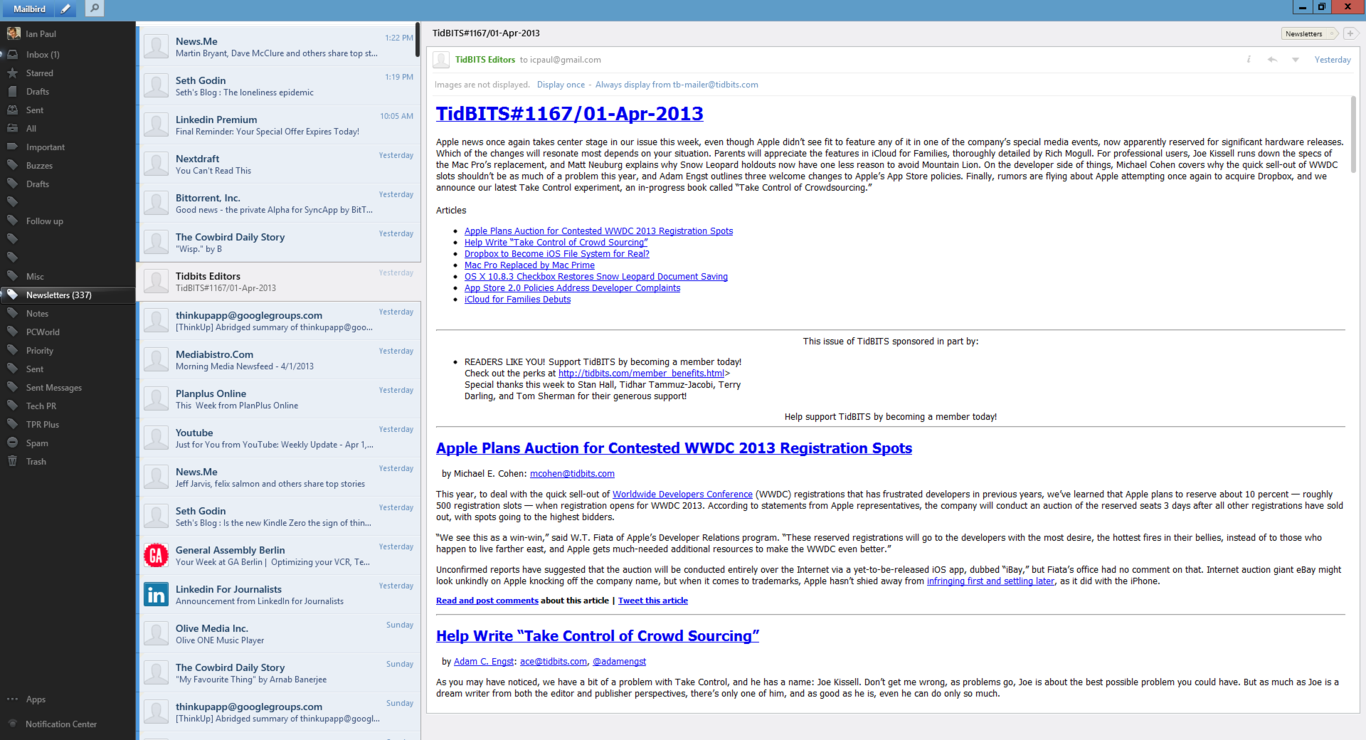The width and height of the screenshot is (1366, 740).
Task: Click the info 'i' icon in the message header
Action: [1249, 60]
